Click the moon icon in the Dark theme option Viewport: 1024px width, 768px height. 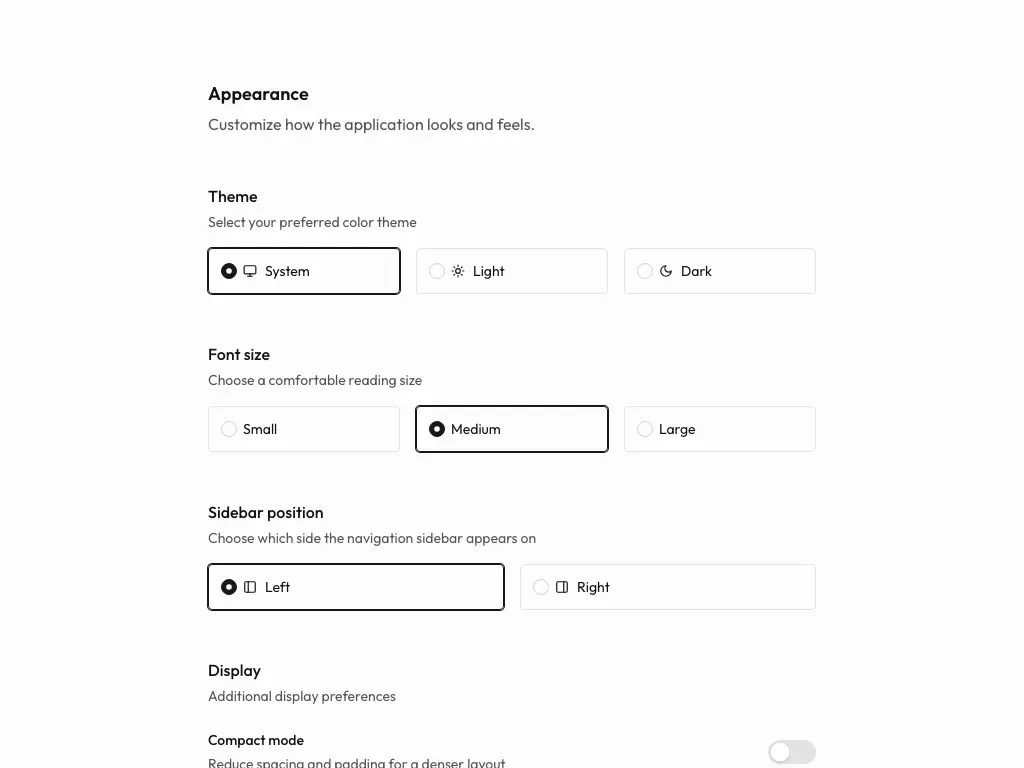pos(666,271)
